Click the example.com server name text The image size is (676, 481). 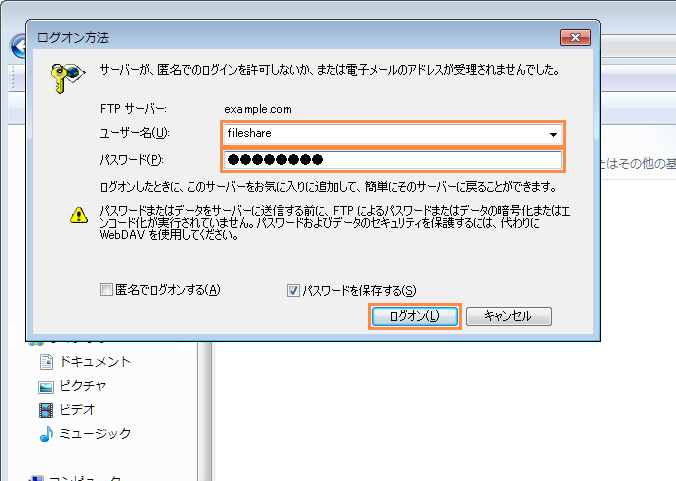point(258,109)
